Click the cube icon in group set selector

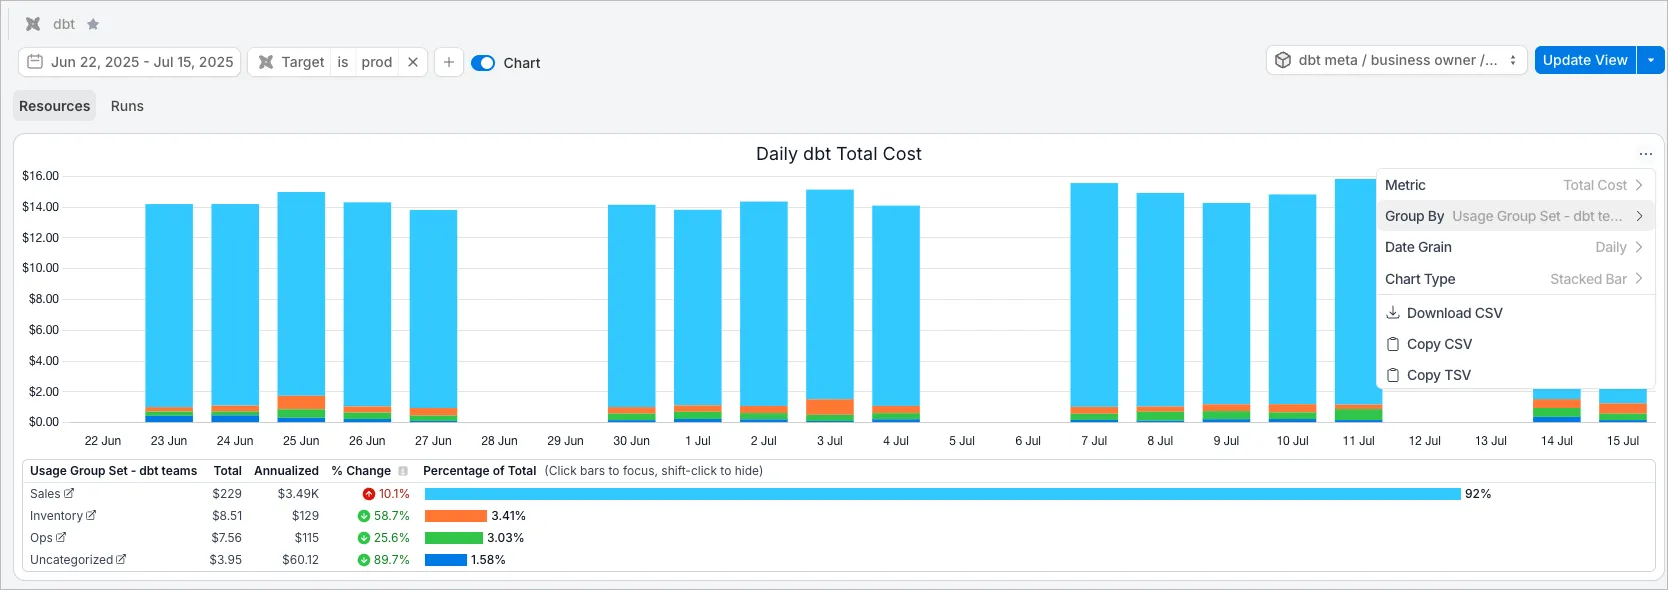point(1283,60)
